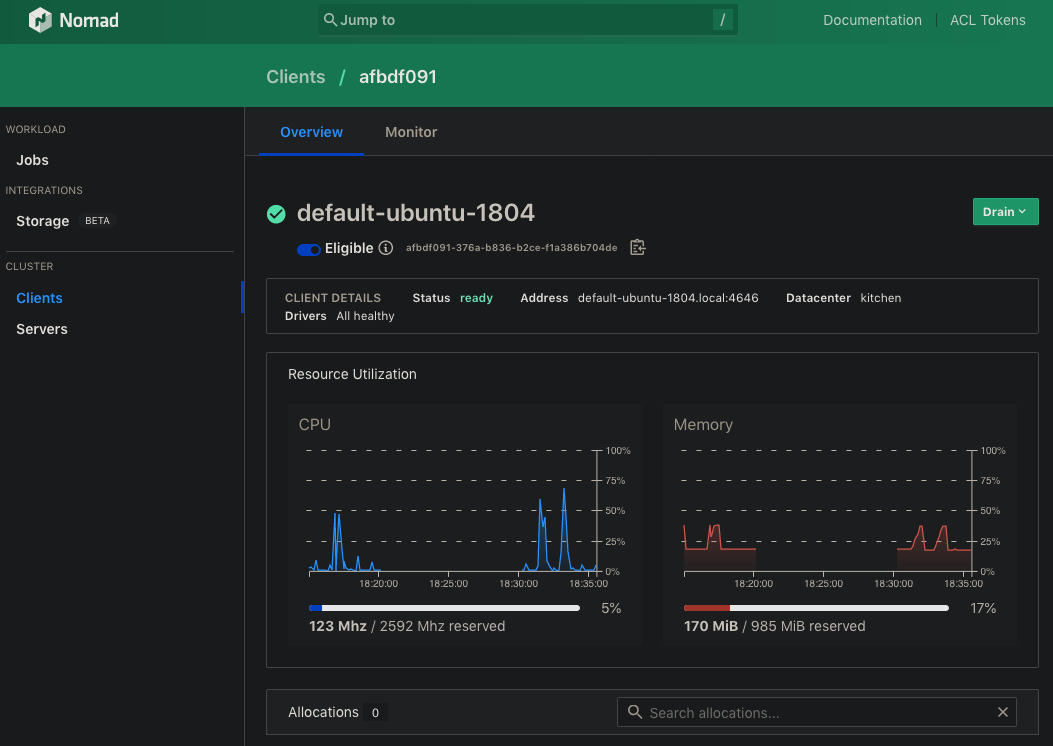Image resolution: width=1053 pixels, height=746 pixels.
Task: Copy the client ID with clipboard icon
Action: pos(637,247)
